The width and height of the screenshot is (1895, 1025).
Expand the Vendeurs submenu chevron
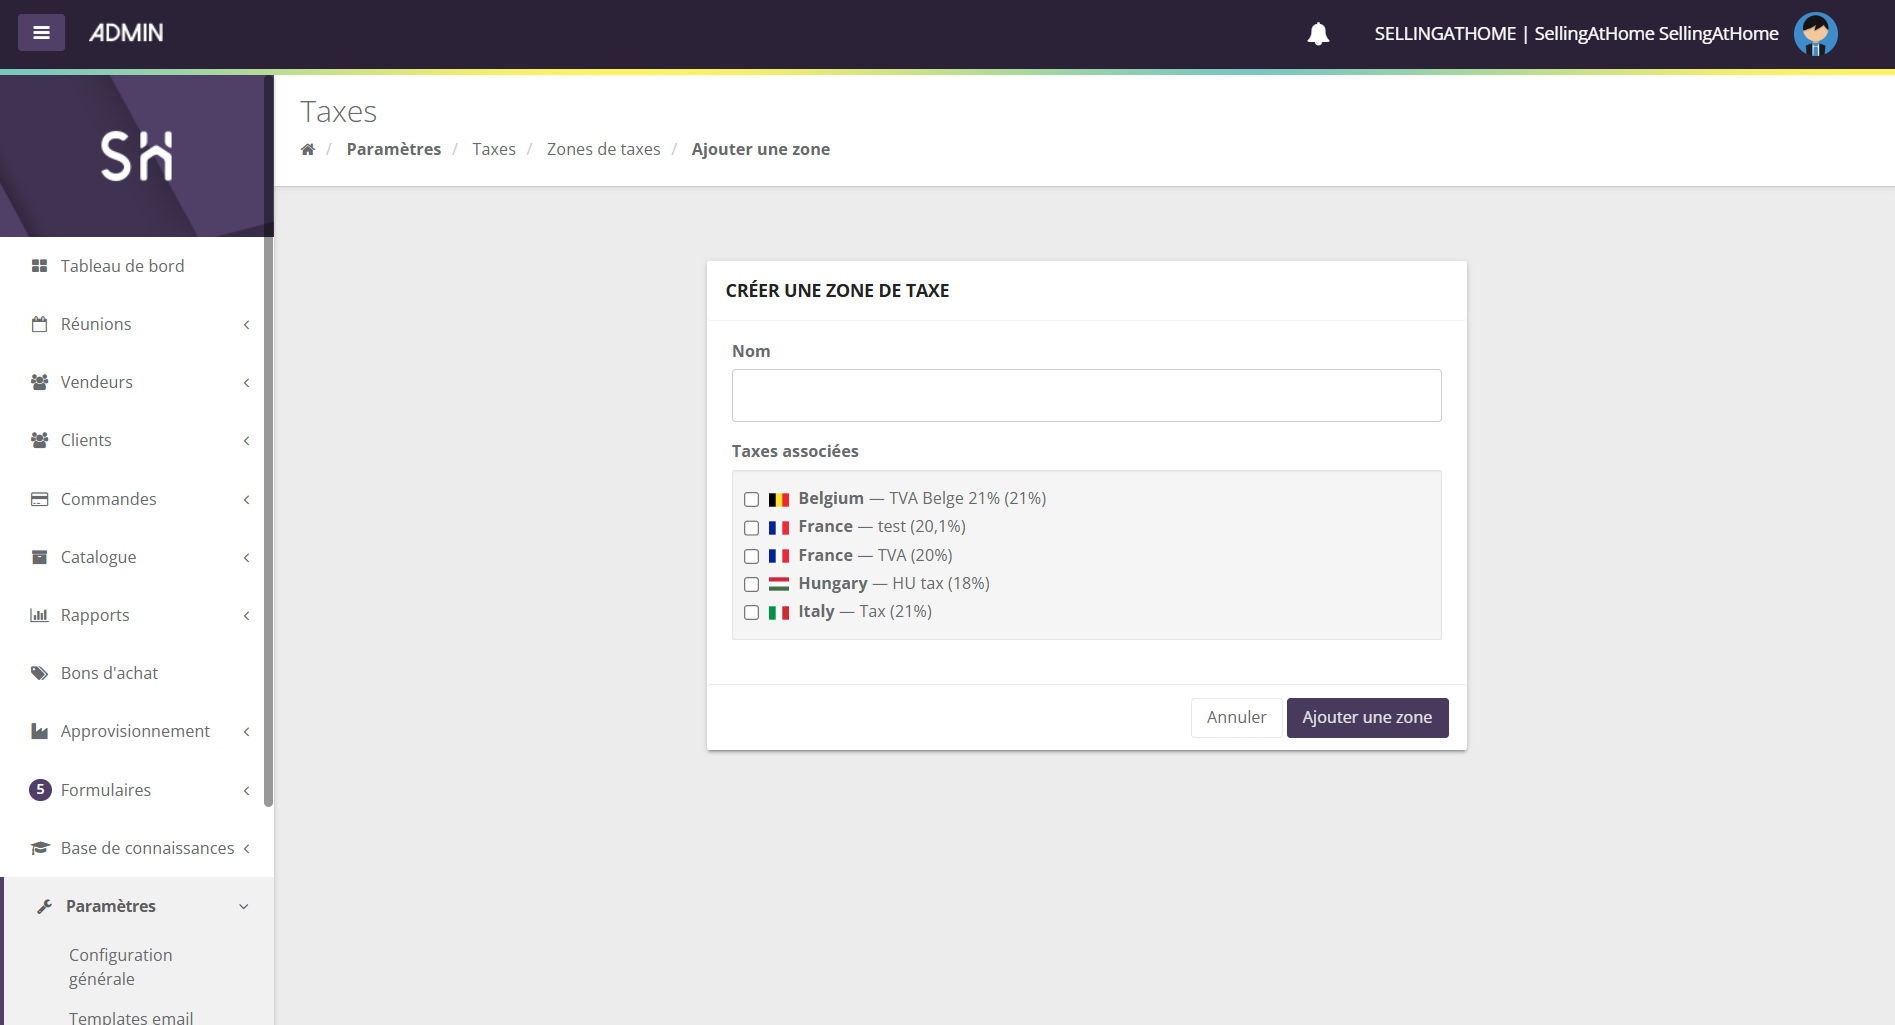(246, 382)
